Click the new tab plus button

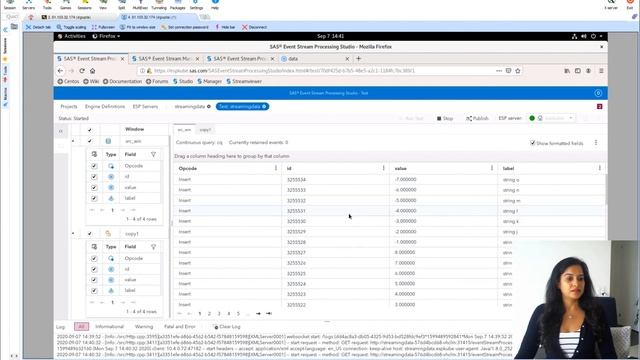coord(358,59)
